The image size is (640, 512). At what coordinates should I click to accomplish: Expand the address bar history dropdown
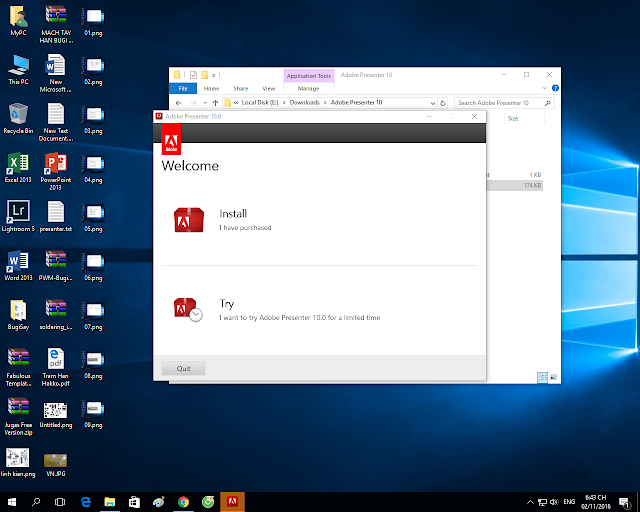pos(433,103)
